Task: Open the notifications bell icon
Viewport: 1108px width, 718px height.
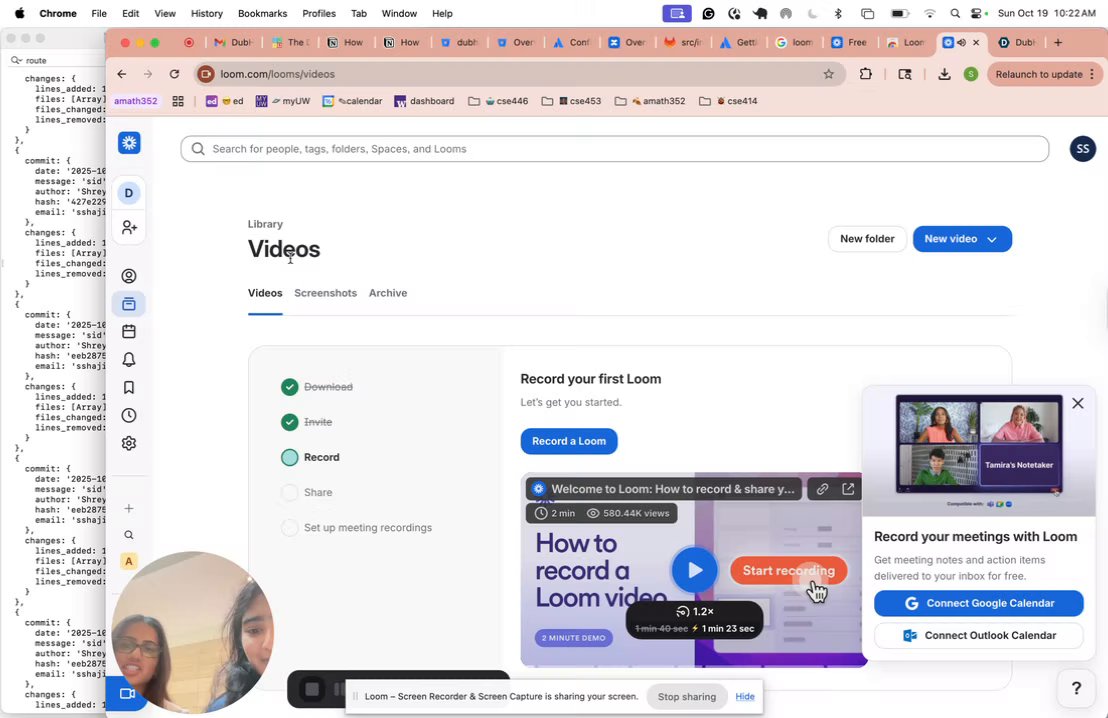Action: click(x=129, y=360)
